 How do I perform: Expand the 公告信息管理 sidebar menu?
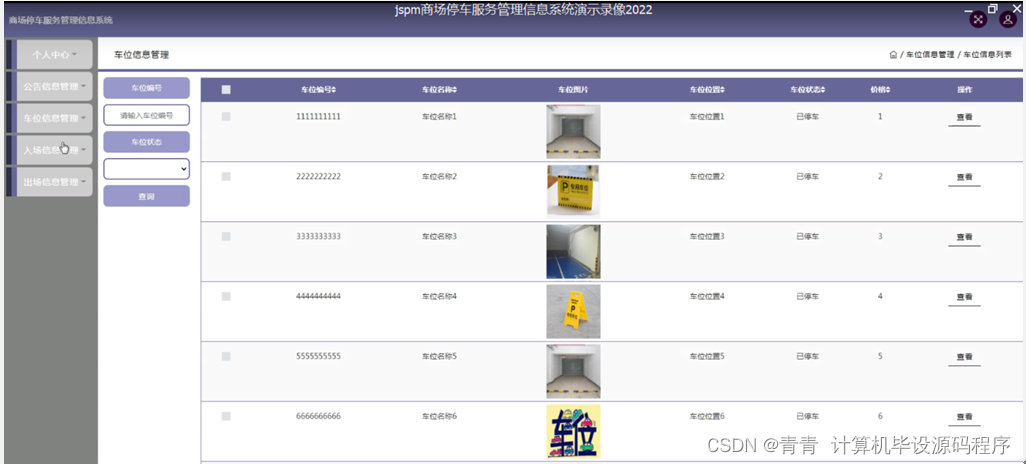[54, 86]
